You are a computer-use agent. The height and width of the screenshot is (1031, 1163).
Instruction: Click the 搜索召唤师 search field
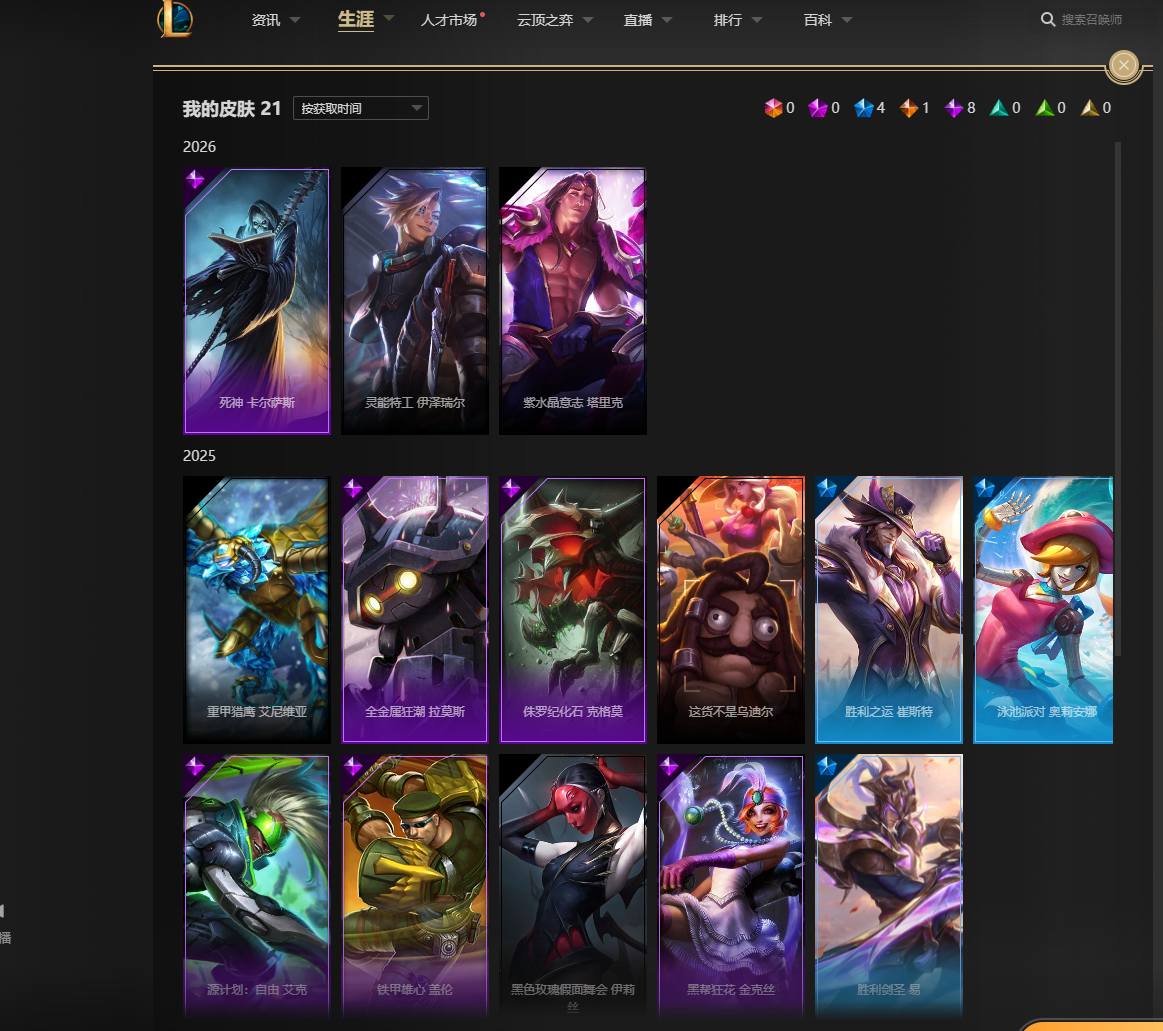coord(1091,20)
